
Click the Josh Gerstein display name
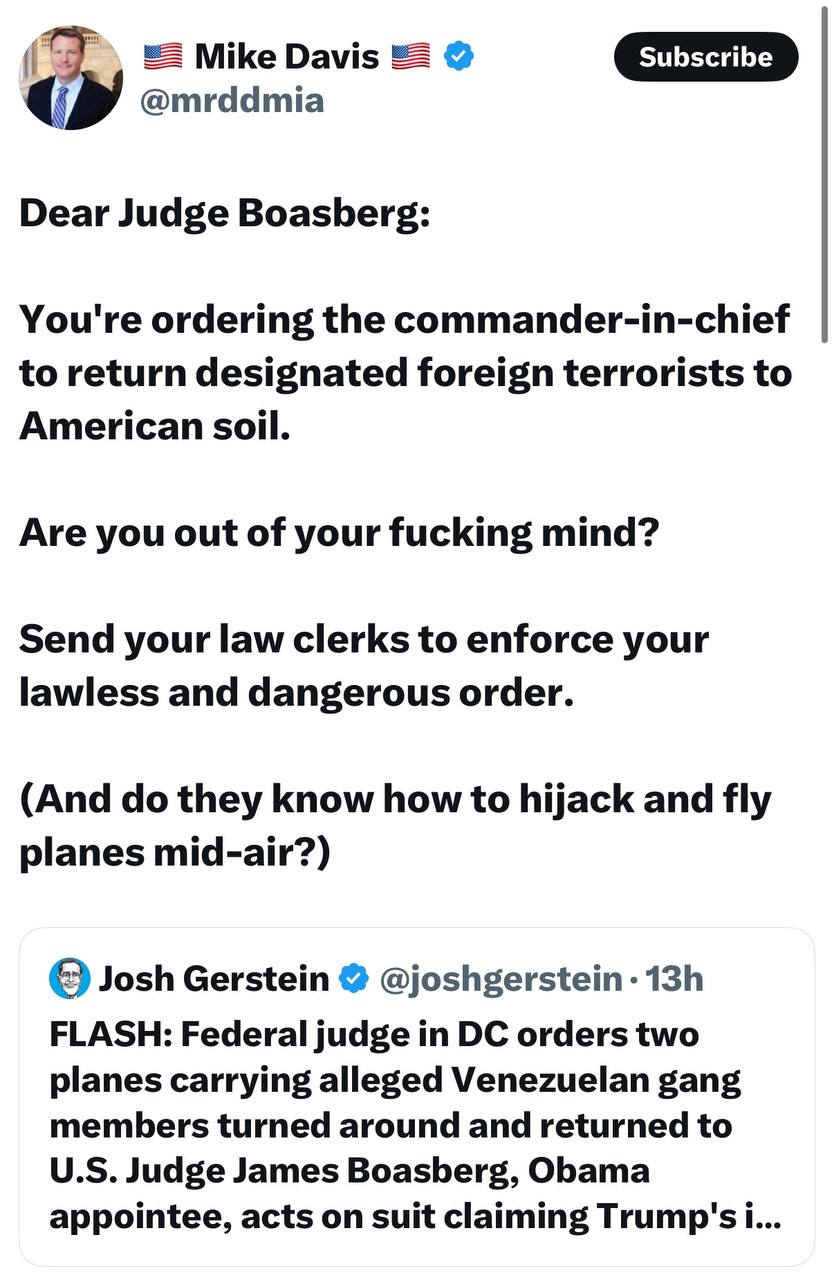coord(213,978)
